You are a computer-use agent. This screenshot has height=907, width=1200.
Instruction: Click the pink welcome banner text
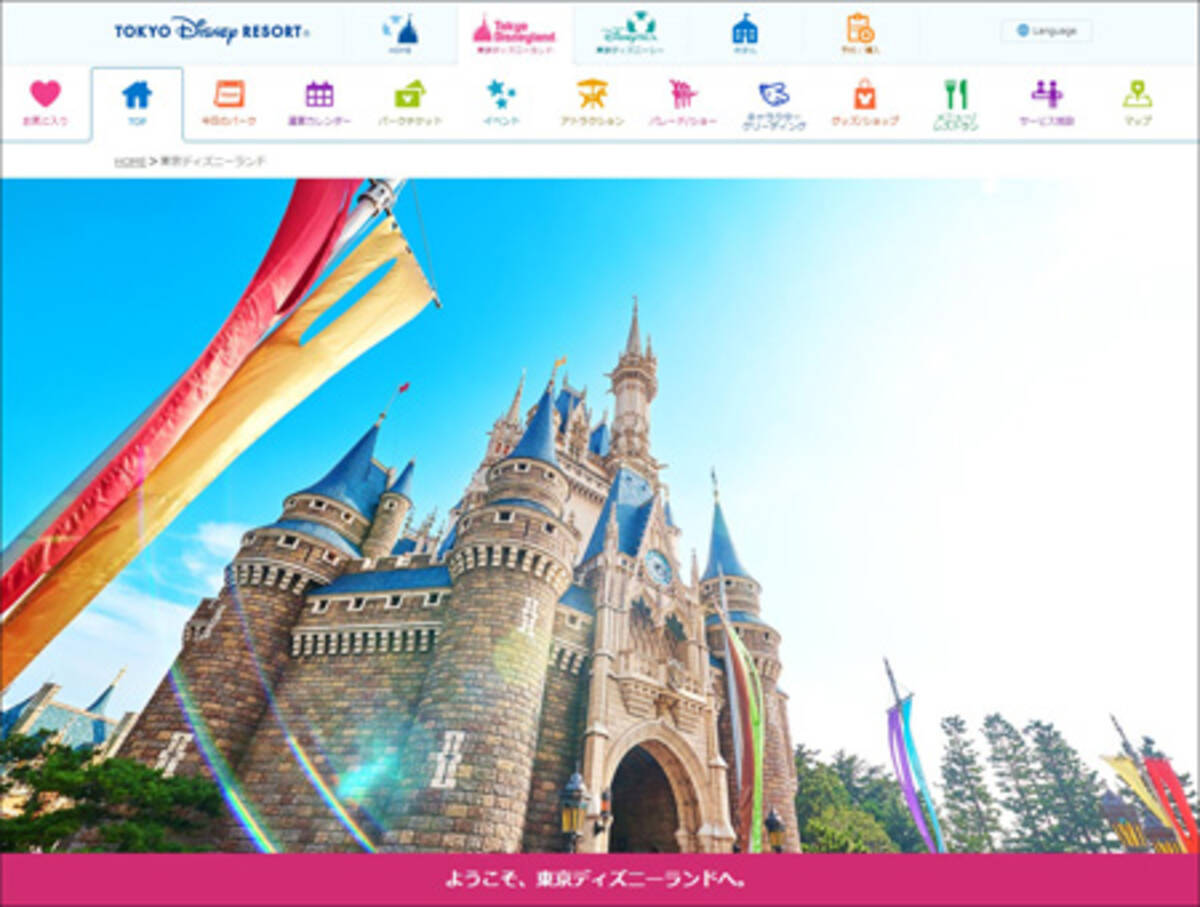(595, 881)
